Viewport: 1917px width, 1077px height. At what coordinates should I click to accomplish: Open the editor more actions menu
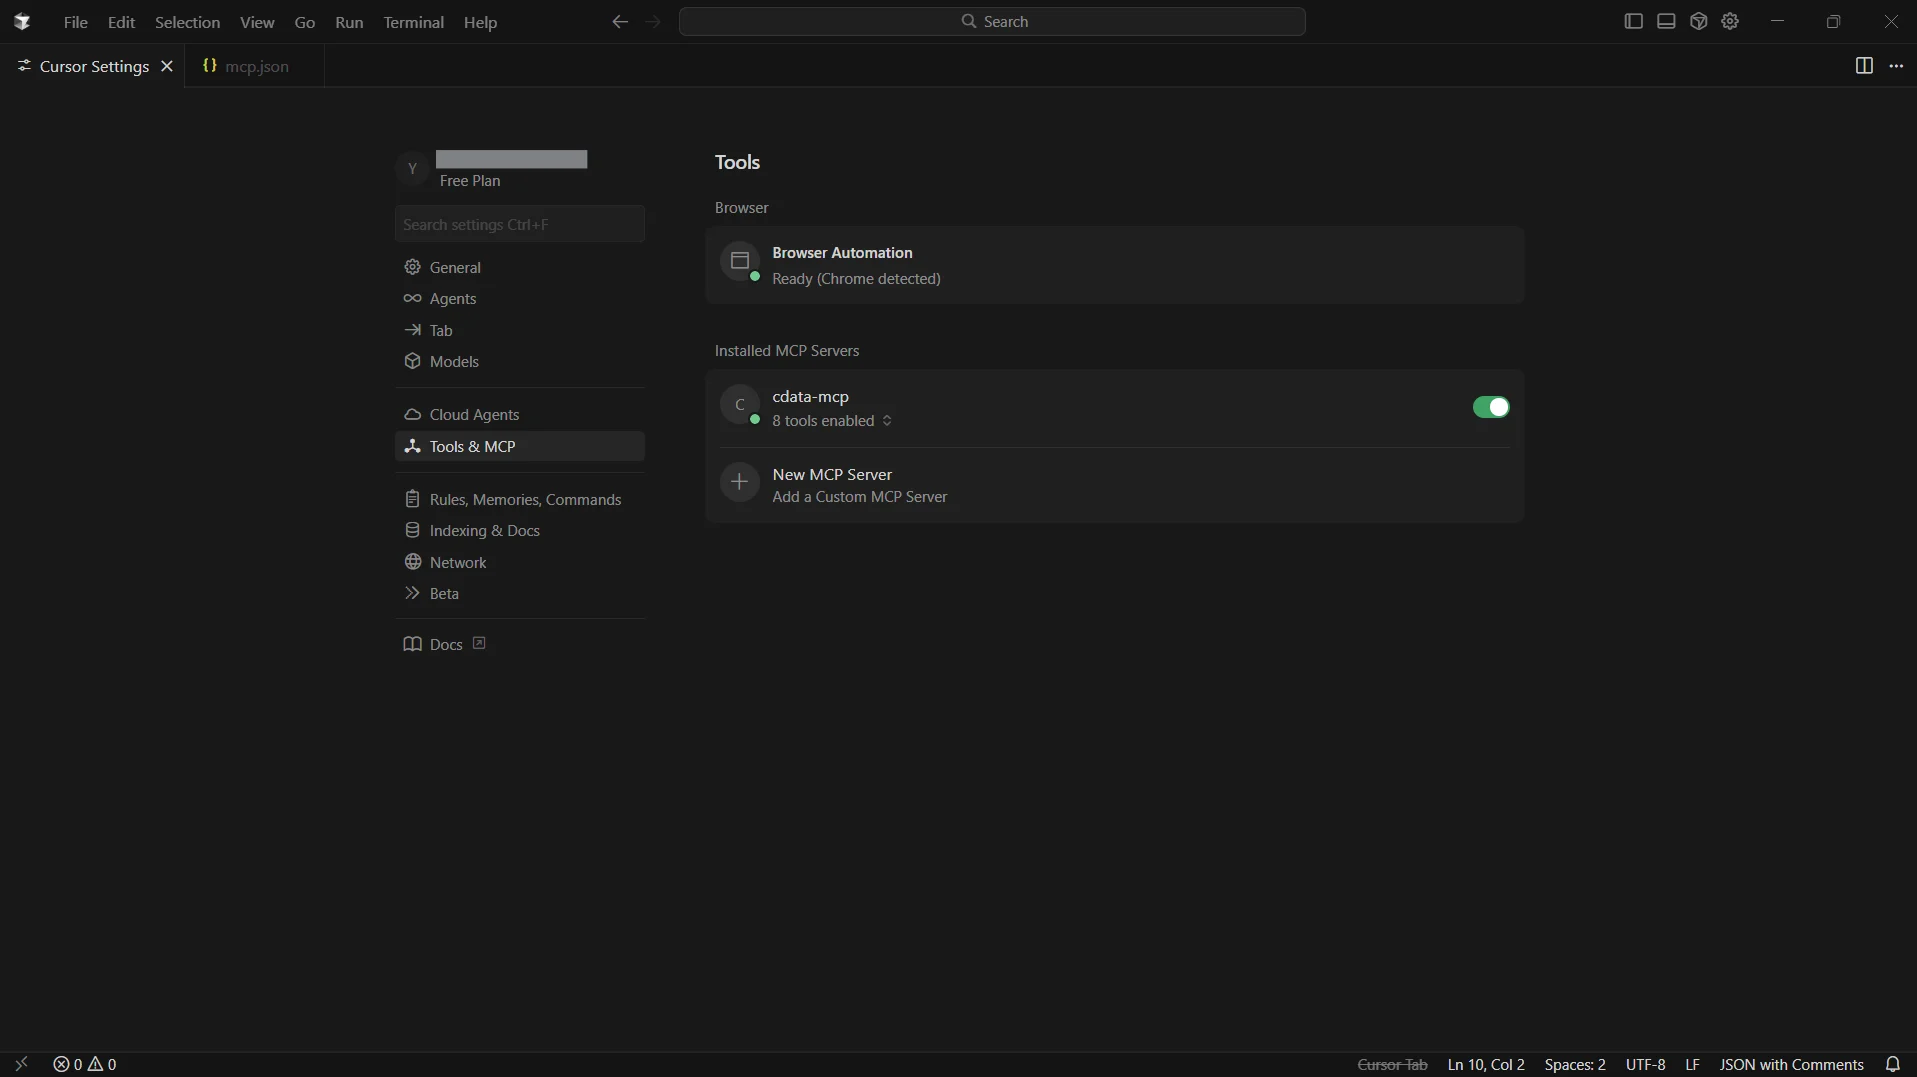pyautogui.click(x=1896, y=66)
